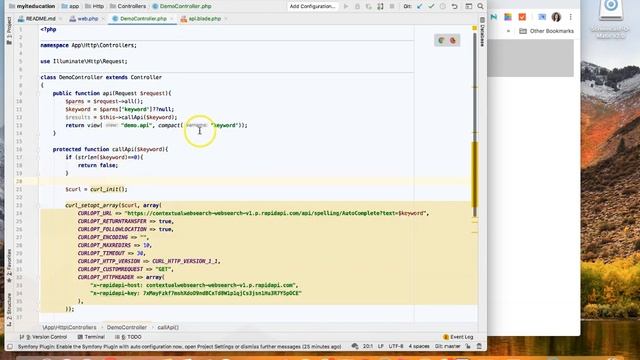The width and height of the screenshot is (640, 360).
Task: Place the cursor on the curl_init() line
Action: [96, 189]
